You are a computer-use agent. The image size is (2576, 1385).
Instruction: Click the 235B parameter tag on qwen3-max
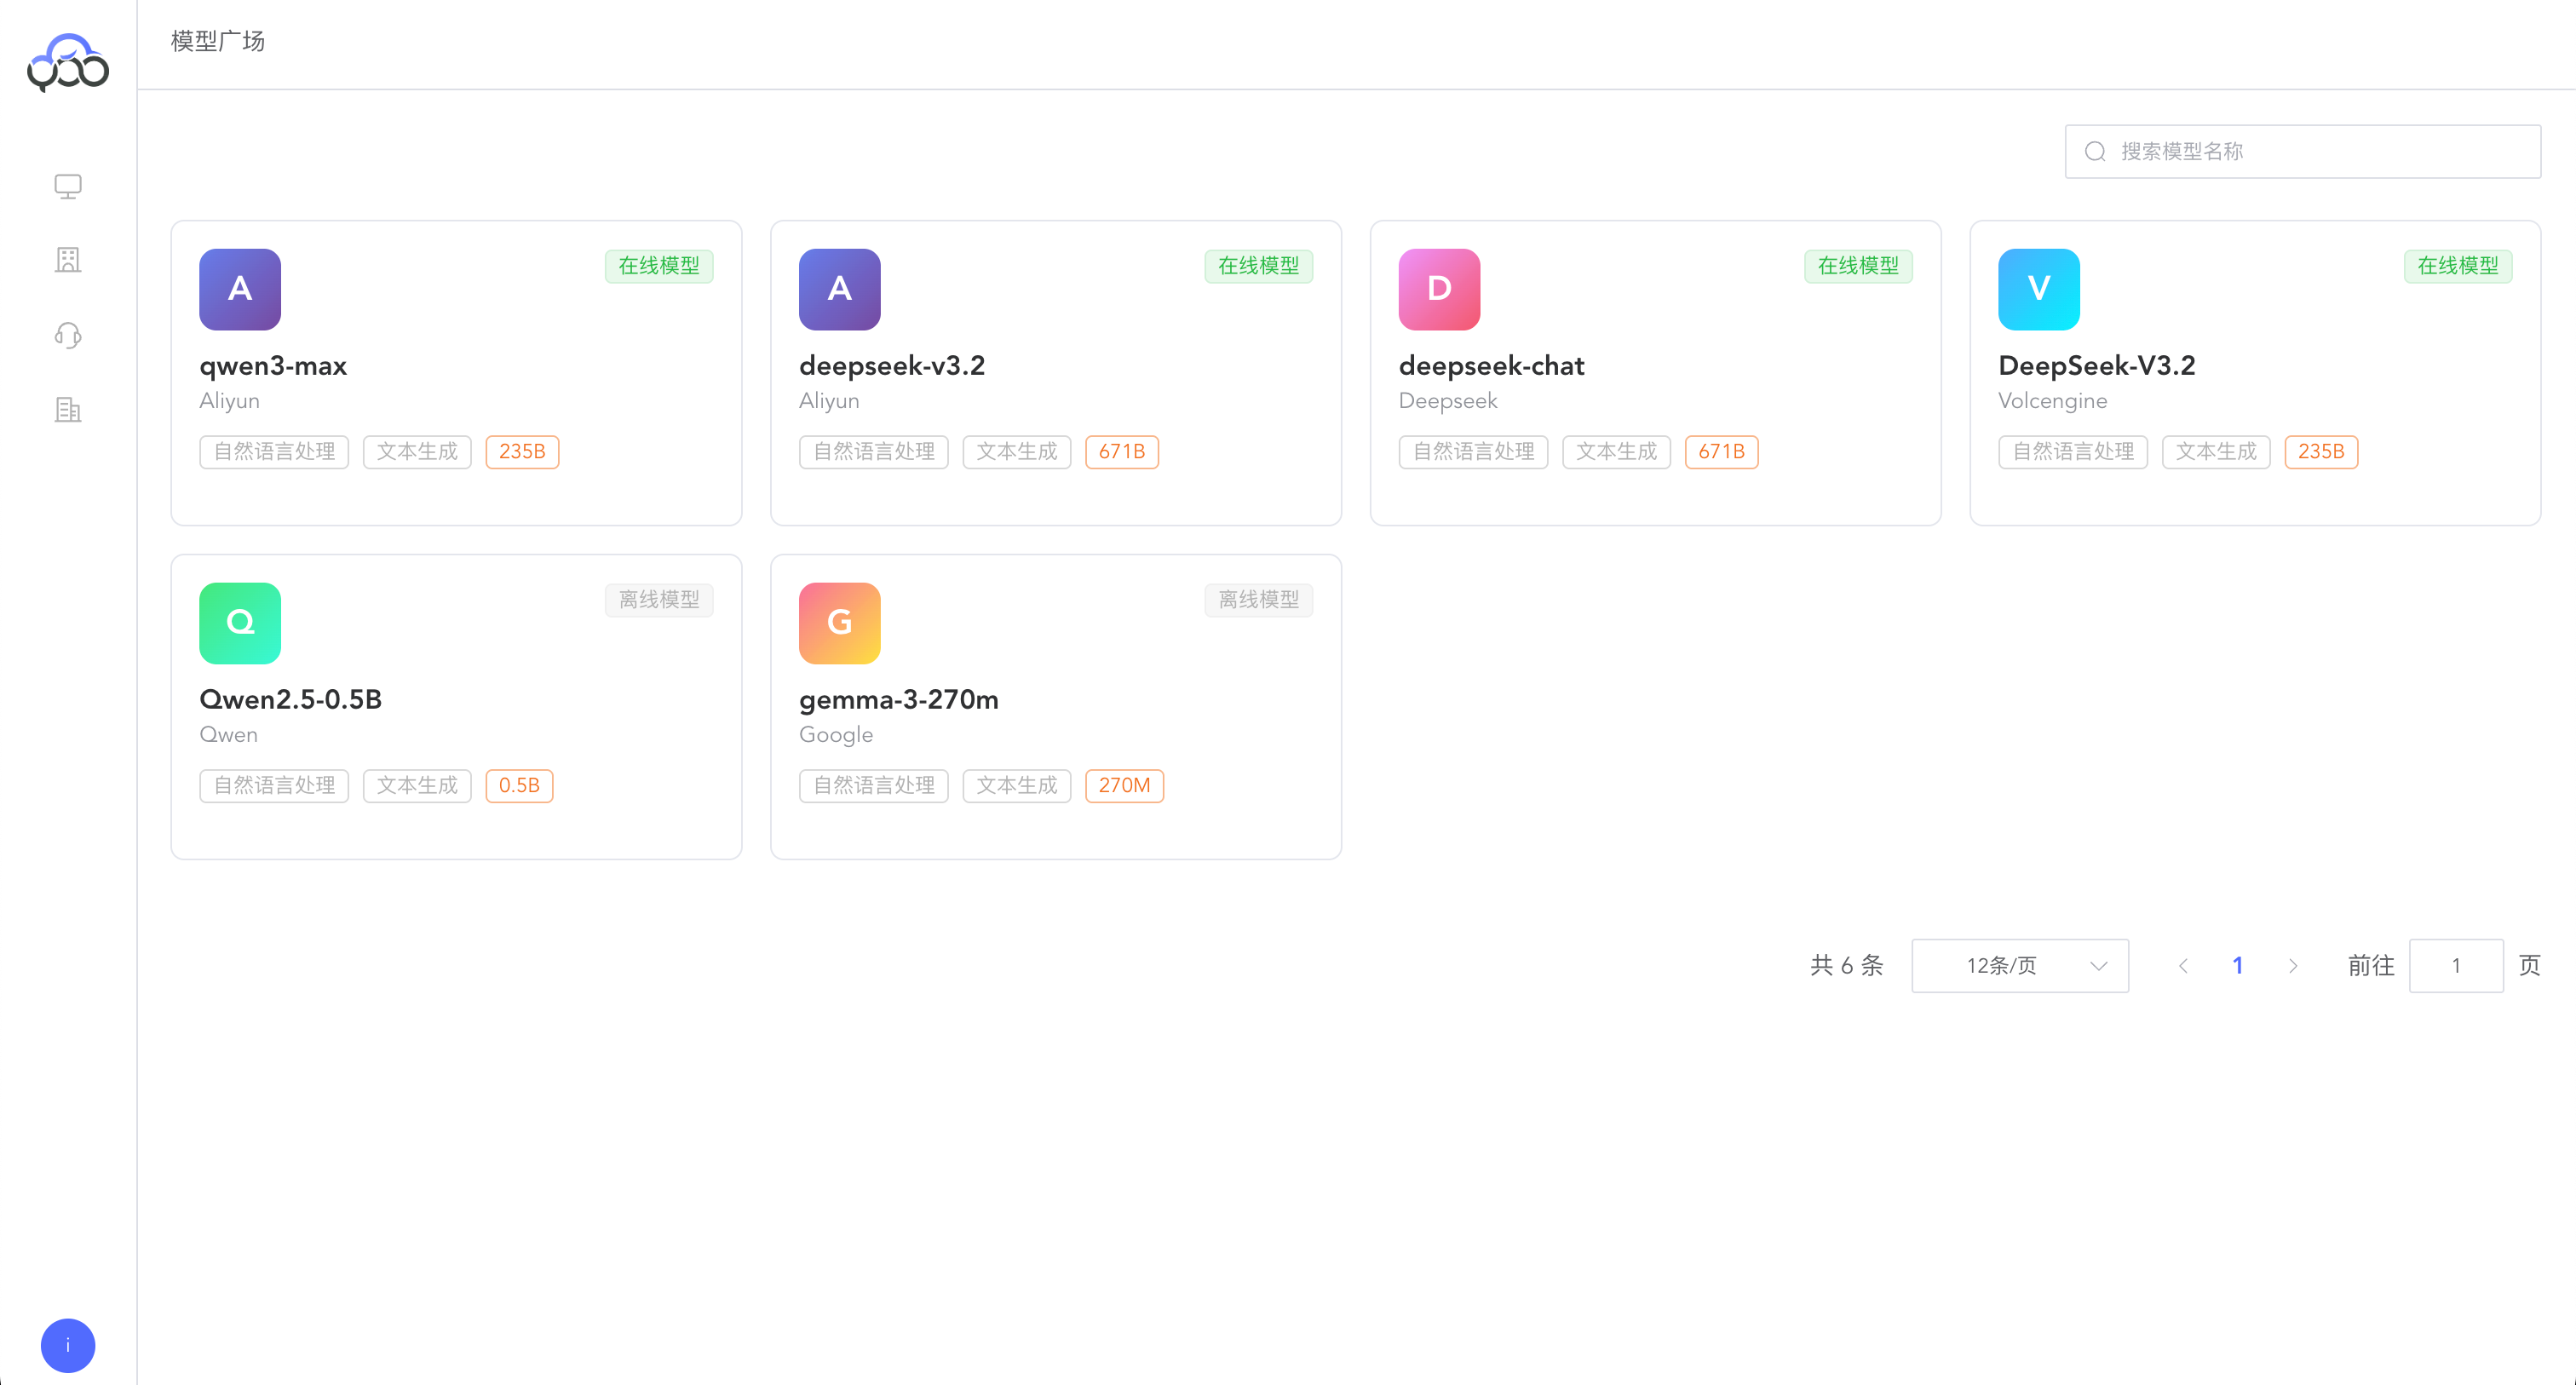(x=521, y=451)
